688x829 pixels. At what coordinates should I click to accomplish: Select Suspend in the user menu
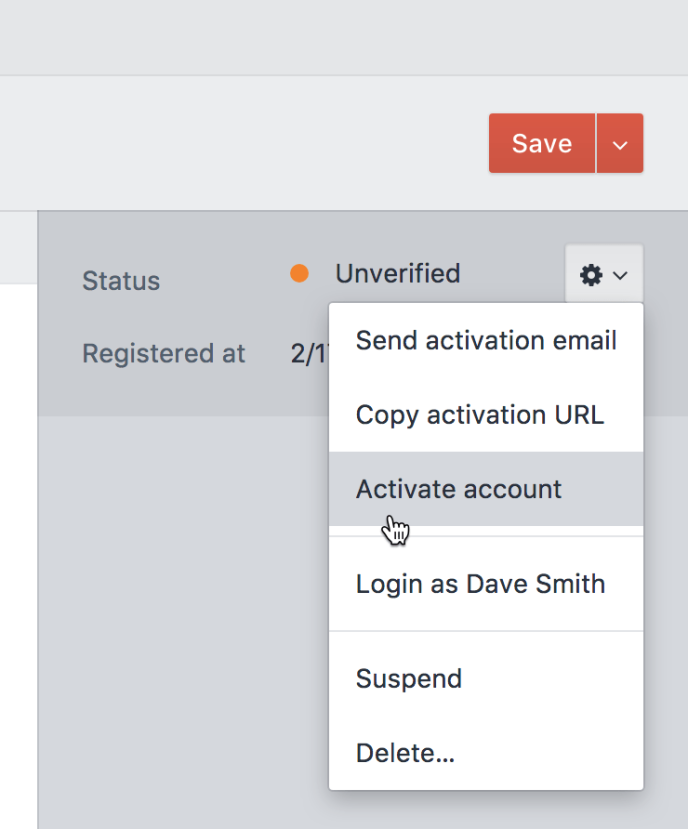[408, 679]
